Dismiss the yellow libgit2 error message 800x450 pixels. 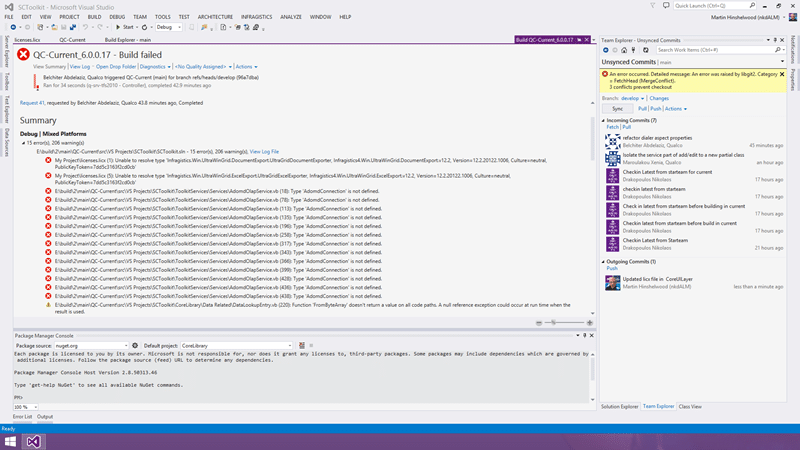782,74
